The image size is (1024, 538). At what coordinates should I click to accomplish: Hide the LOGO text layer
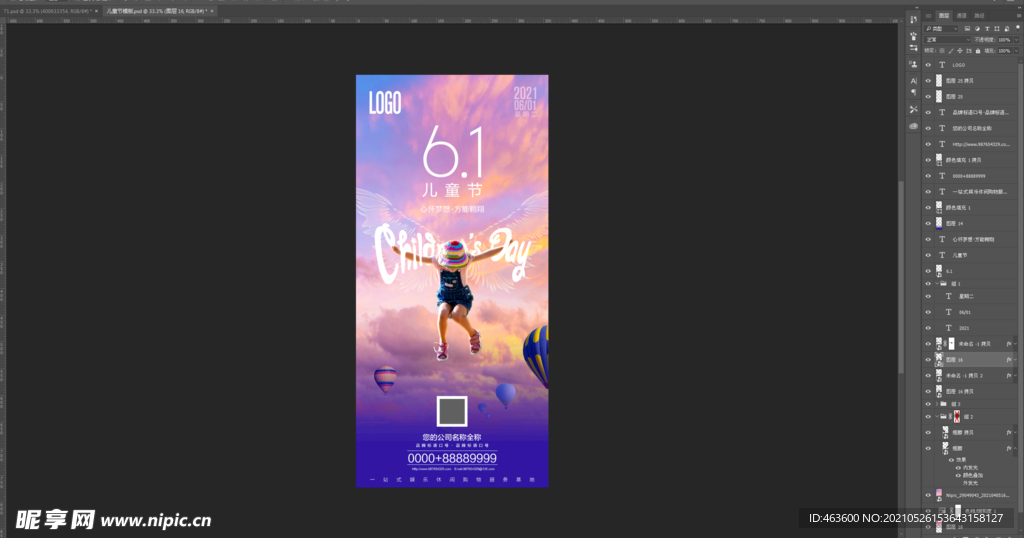[928, 65]
